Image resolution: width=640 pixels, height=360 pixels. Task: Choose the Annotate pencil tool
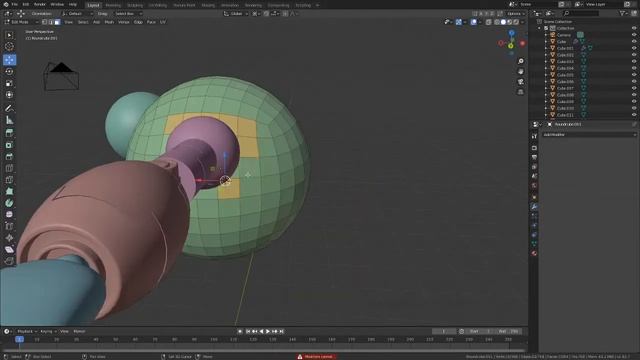[9, 108]
